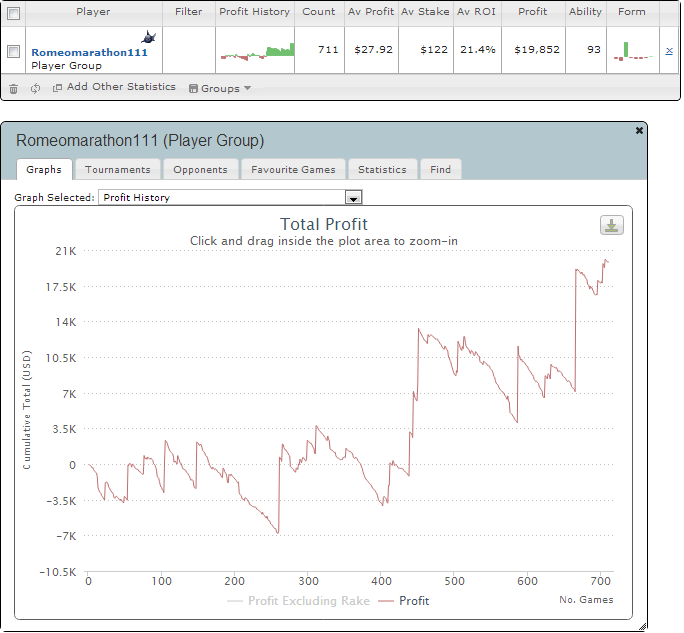Open the Romeomarathon111 player link
The height and width of the screenshot is (633, 684).
pos(89,52)
